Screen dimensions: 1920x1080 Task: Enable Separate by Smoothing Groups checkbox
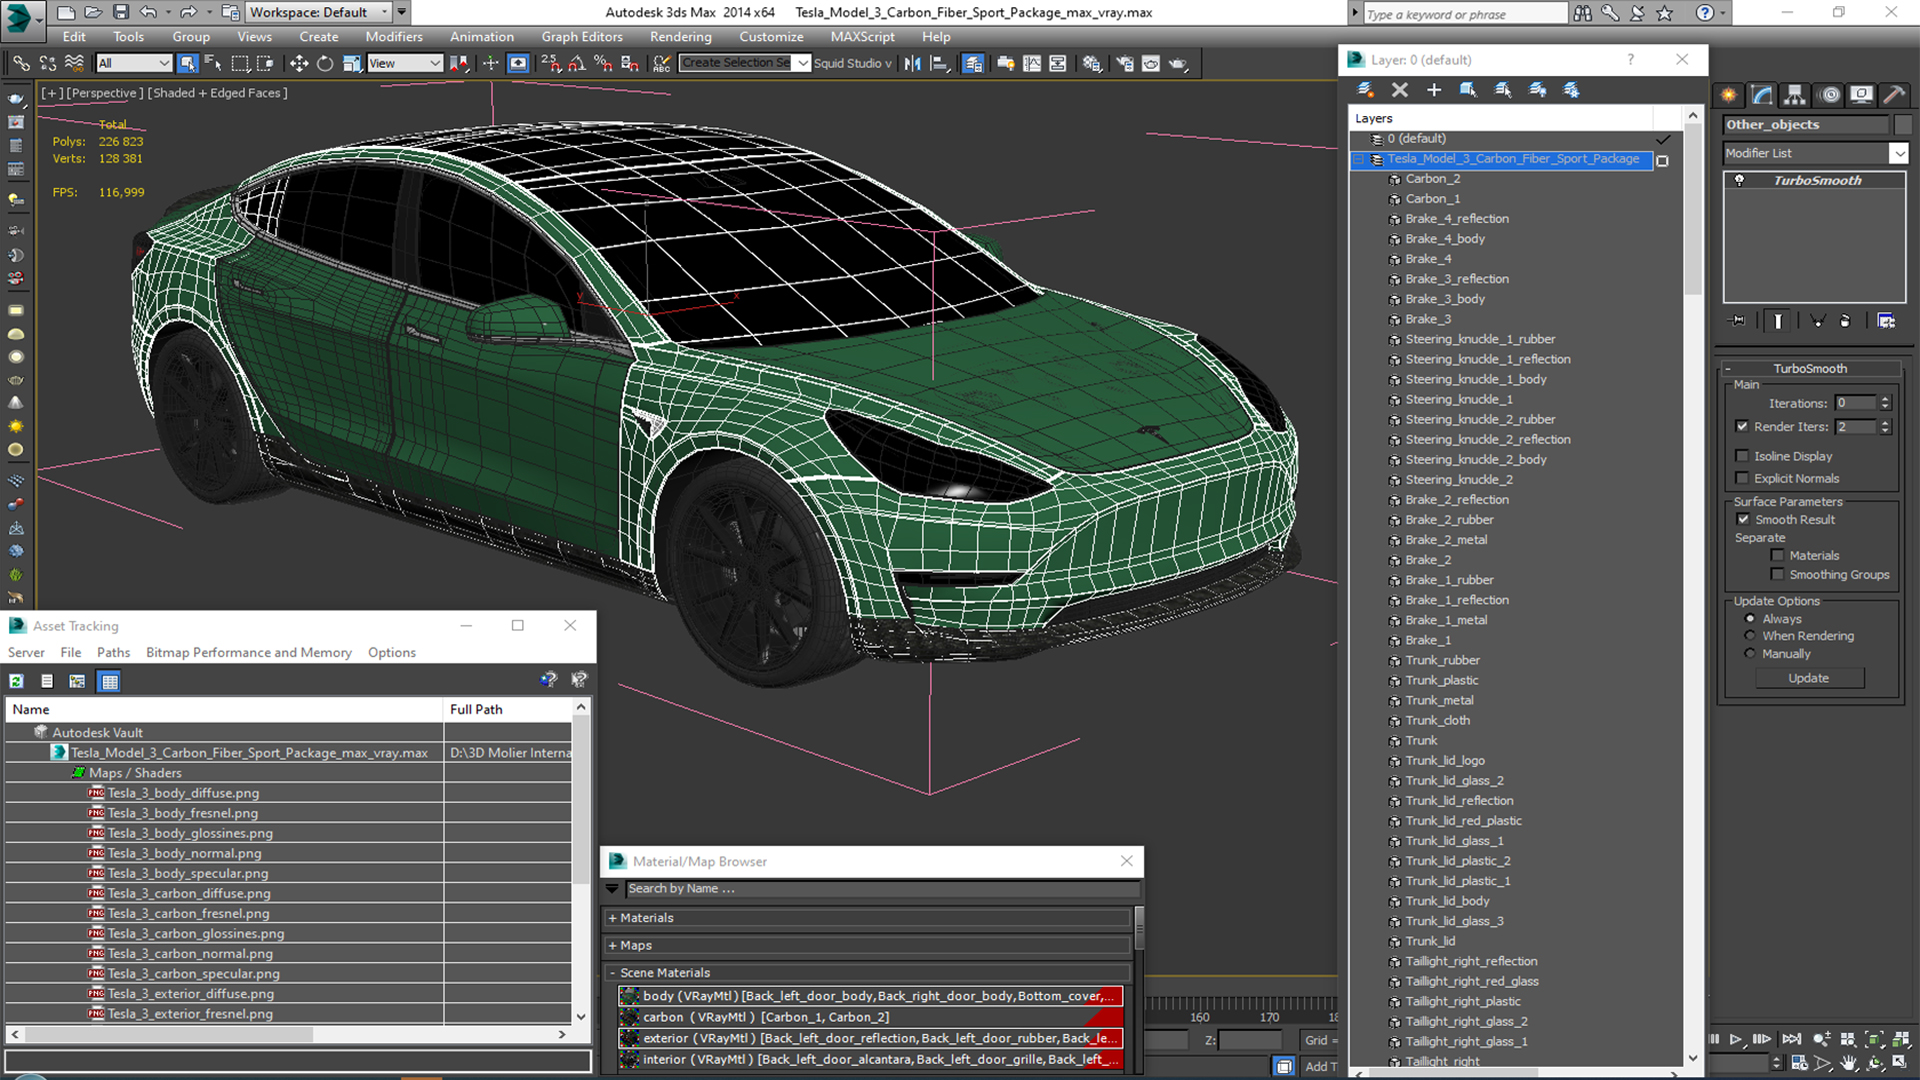(1777, 574)
